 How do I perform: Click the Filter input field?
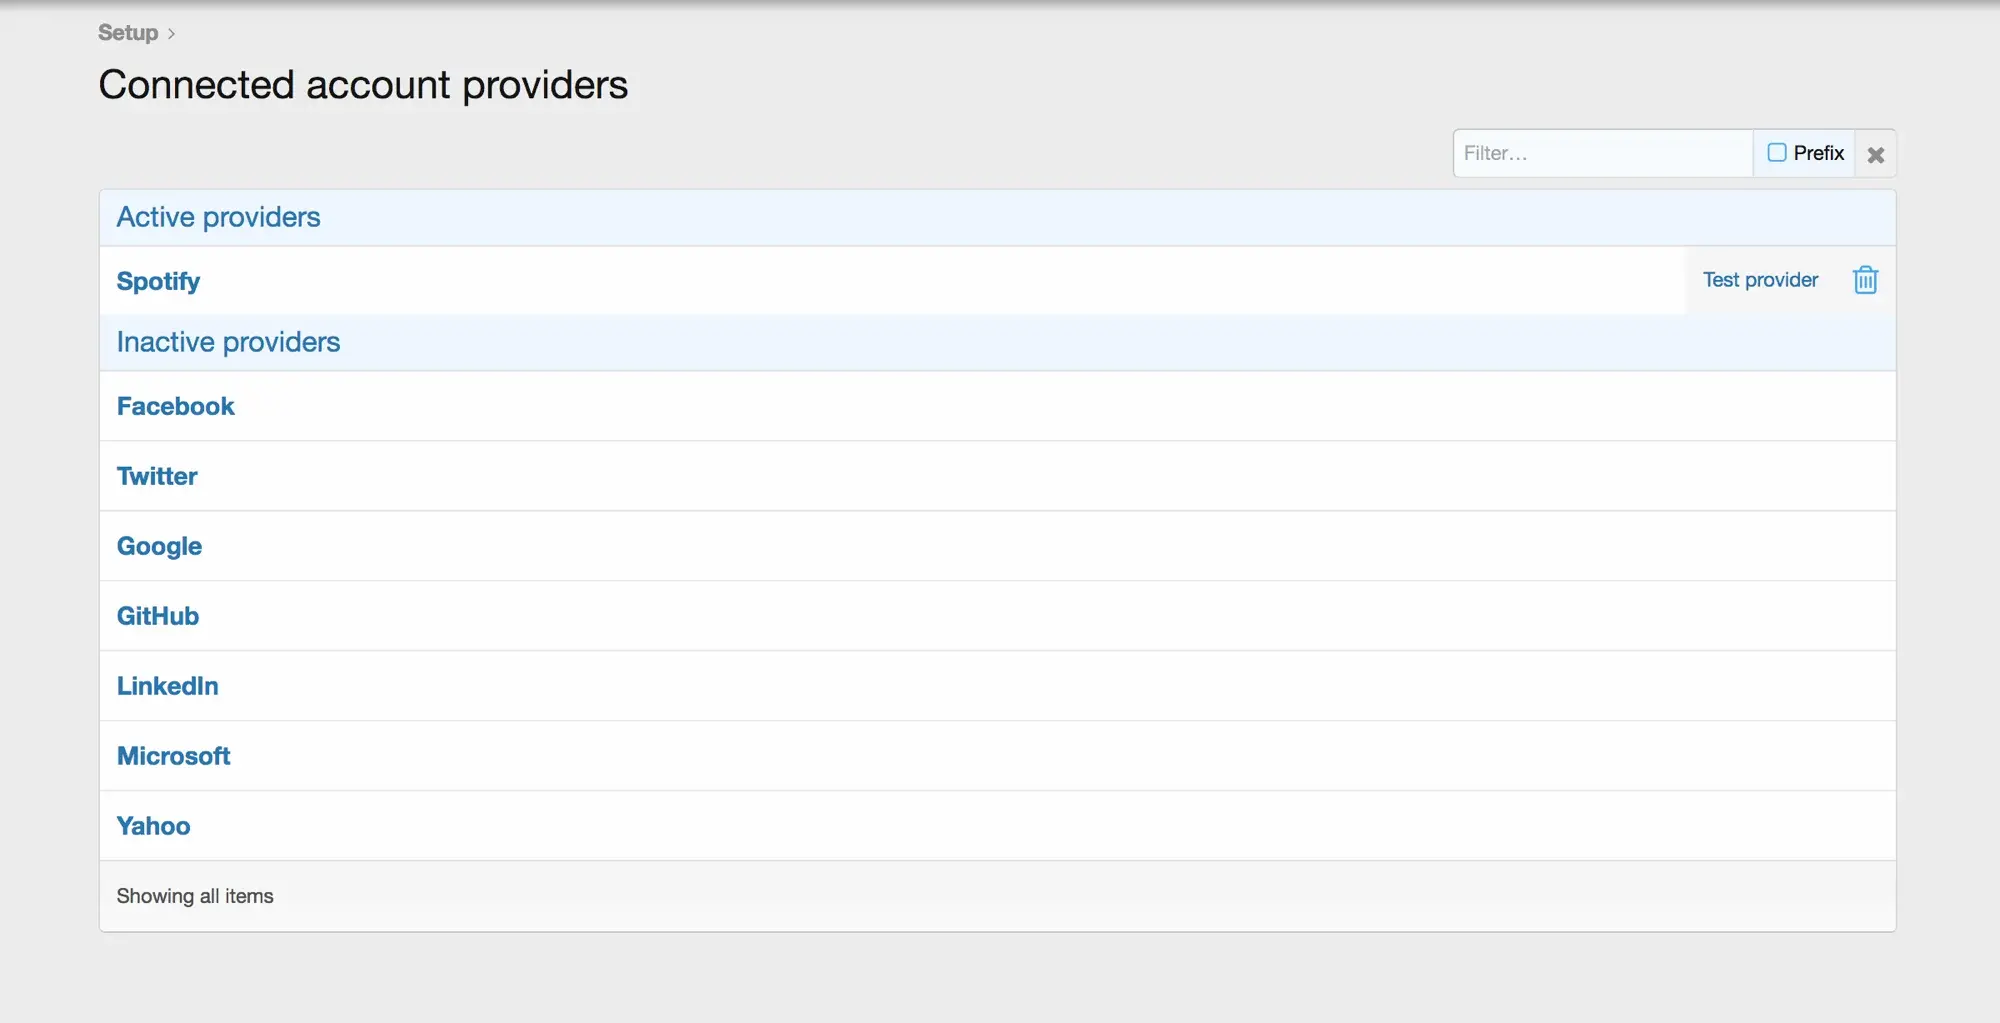1602,154
